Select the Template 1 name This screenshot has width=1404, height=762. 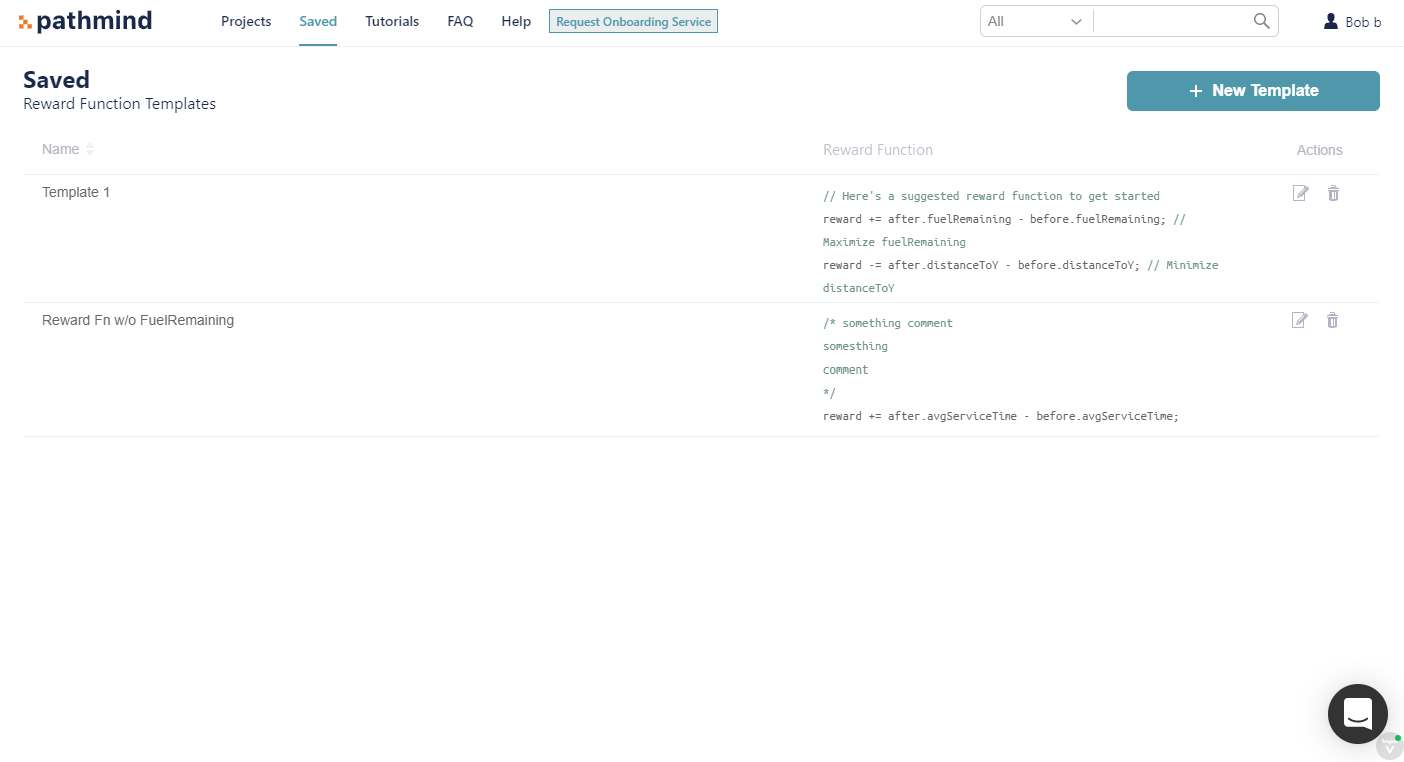click(x=76, y=192)
